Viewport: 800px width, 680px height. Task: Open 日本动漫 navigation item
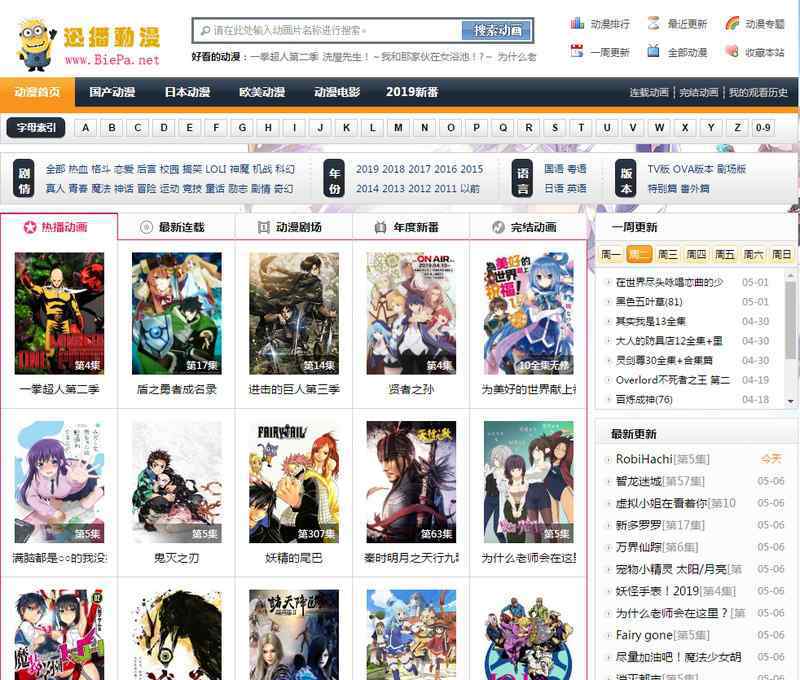[x=187, y=92]
